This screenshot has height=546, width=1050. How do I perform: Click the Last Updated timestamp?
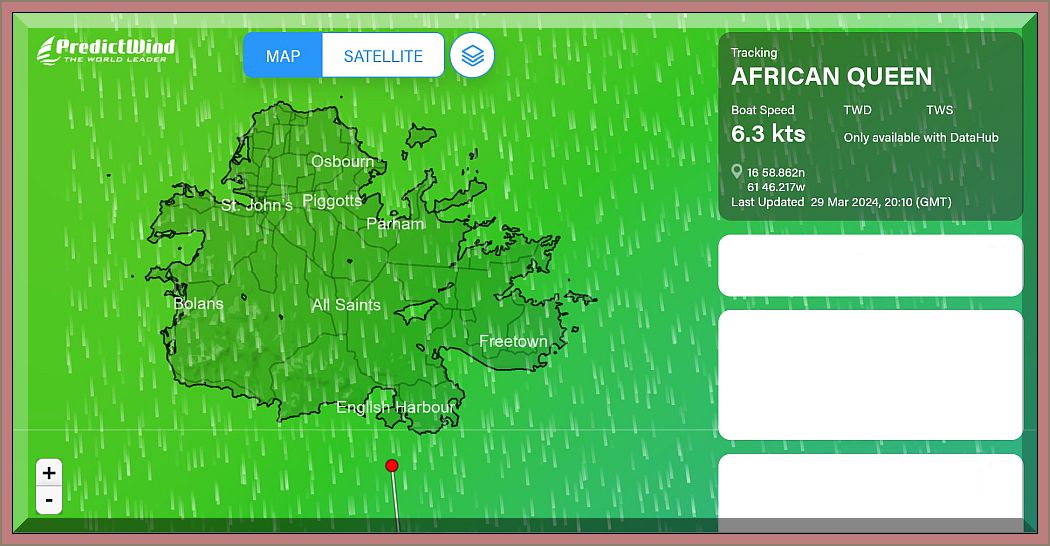841,202
